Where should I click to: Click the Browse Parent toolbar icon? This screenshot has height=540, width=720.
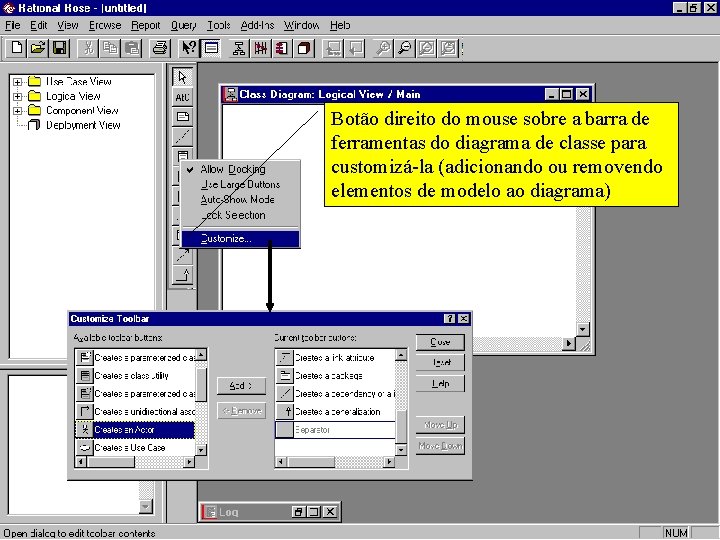coord(333,48)
